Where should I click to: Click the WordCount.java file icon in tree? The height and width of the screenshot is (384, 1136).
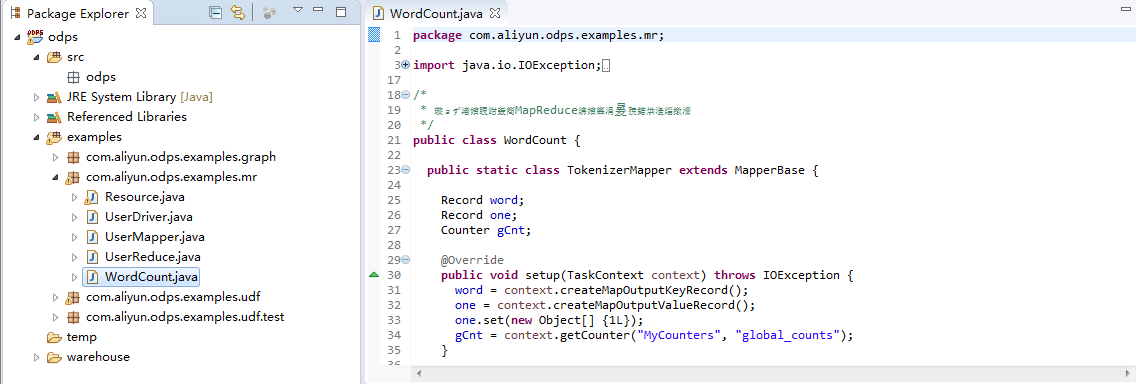tap(92, 277)
